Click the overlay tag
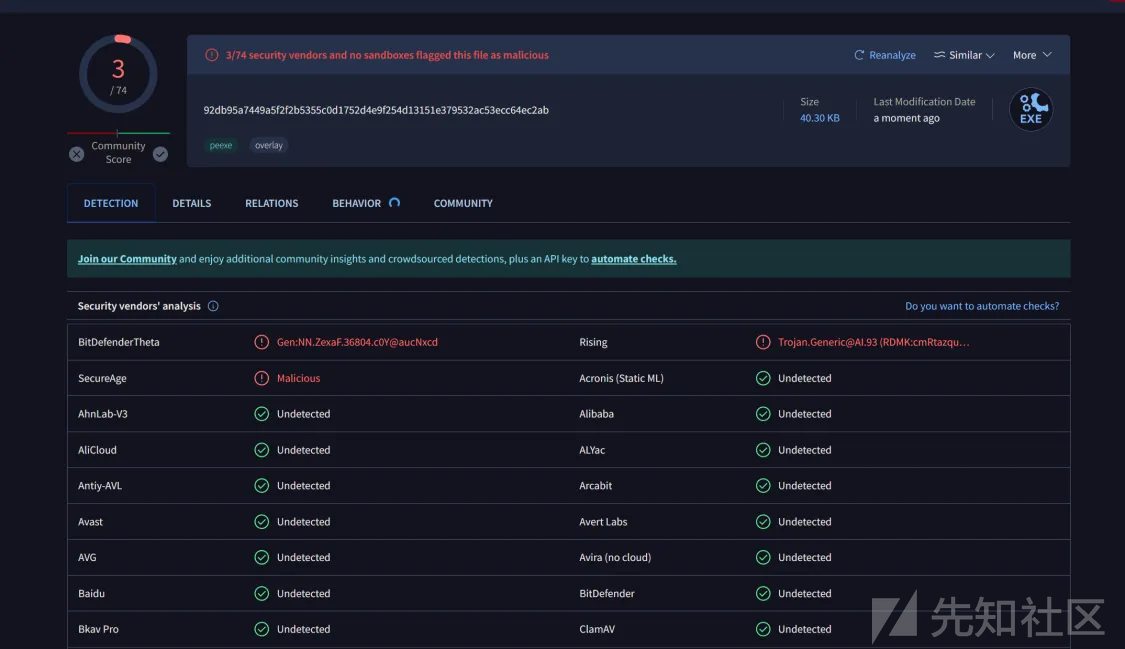This screenshot has height=649, width=1125. 269,145
